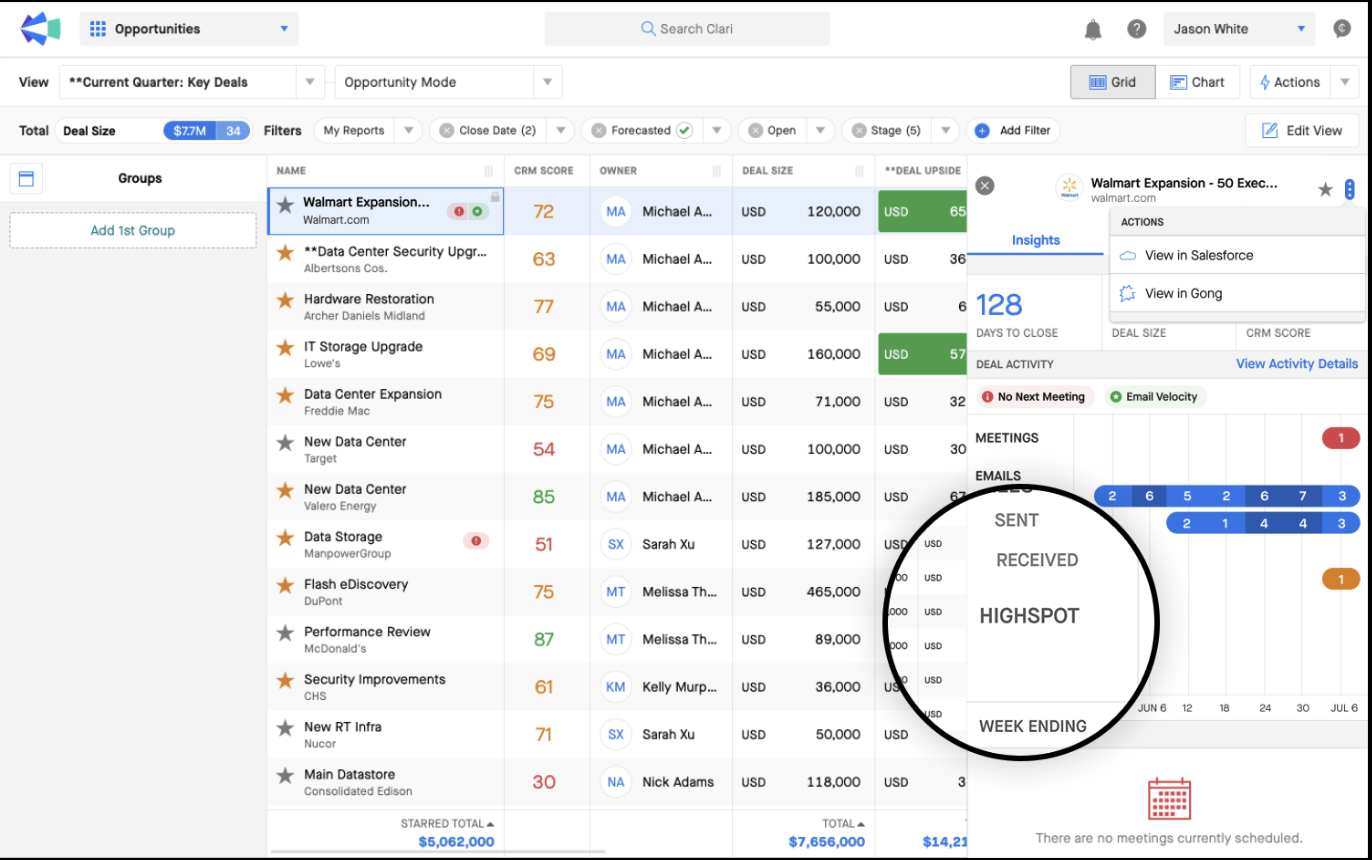Expand the Close Date filter dropdown arrow
Image resolution: width=1372 pixels, height=860 pixels.
tap(561, 130)
